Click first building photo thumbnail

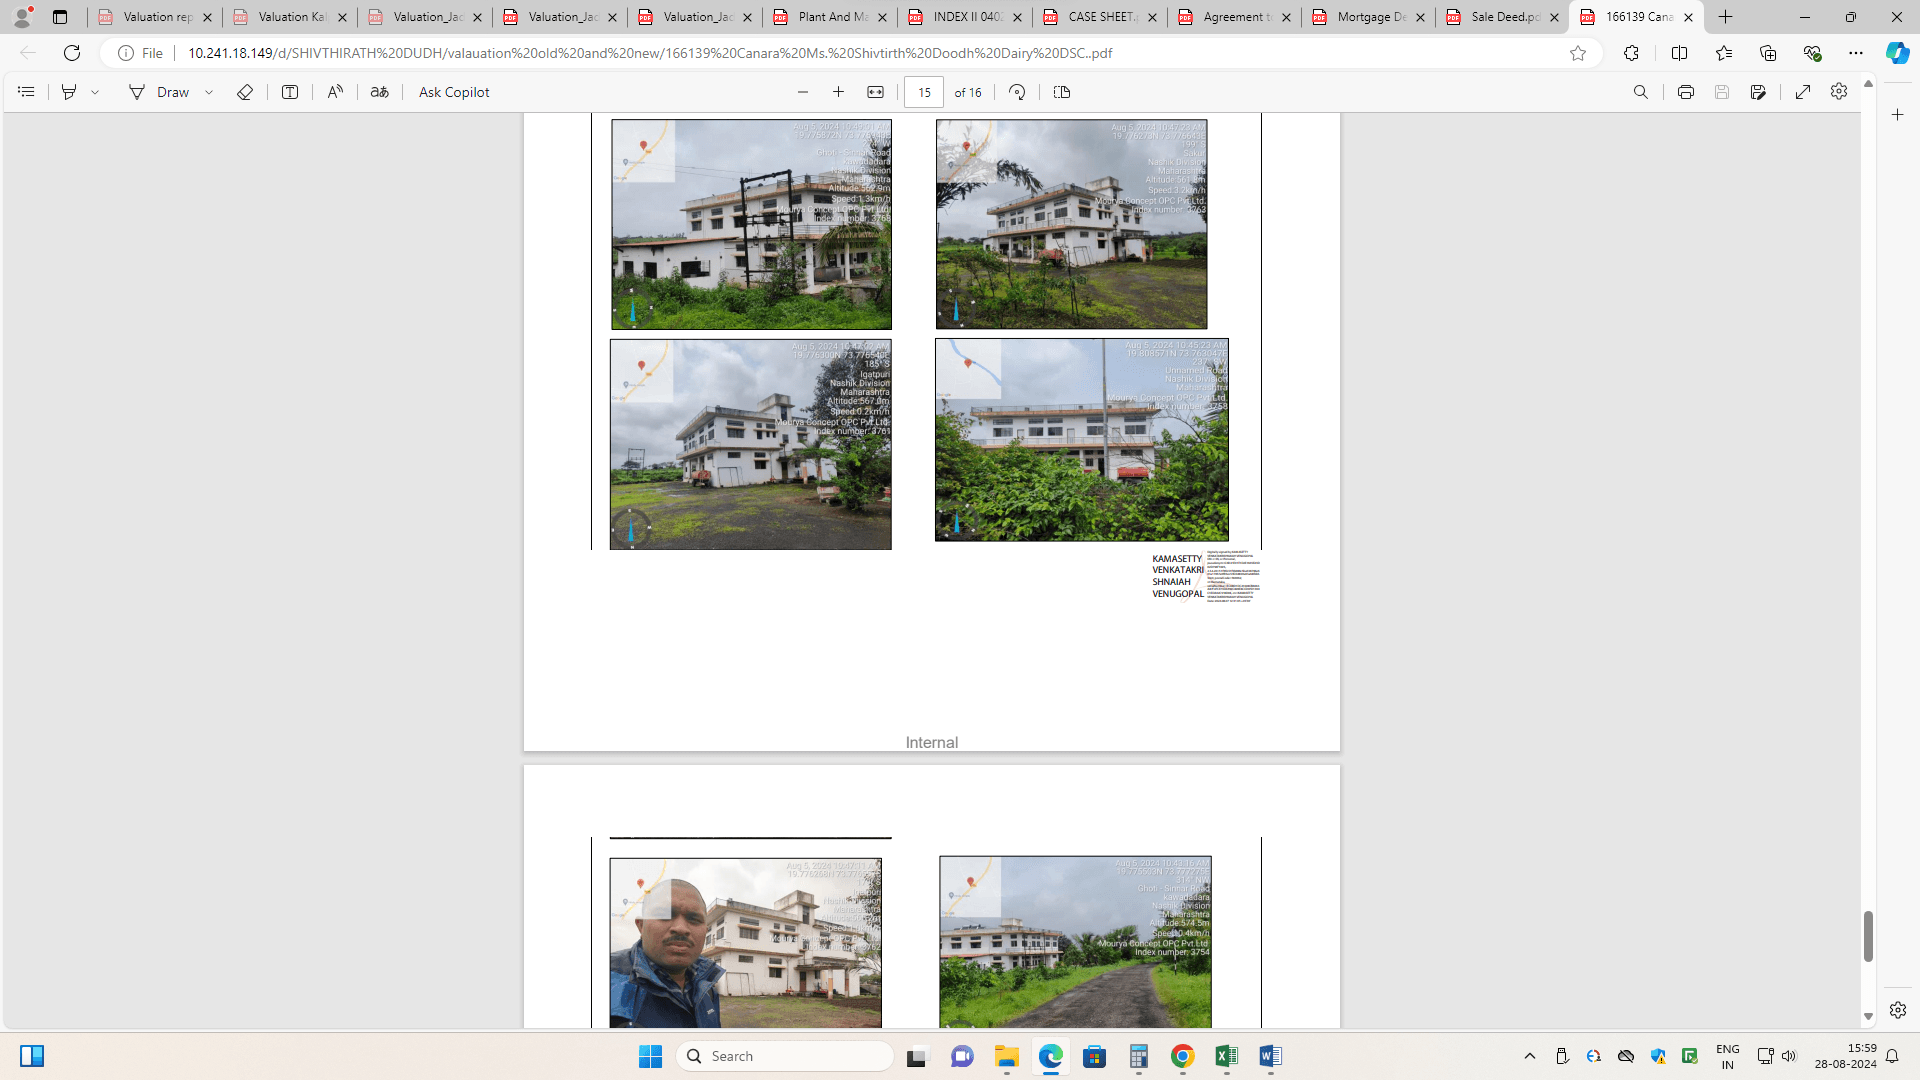point(751,225)
